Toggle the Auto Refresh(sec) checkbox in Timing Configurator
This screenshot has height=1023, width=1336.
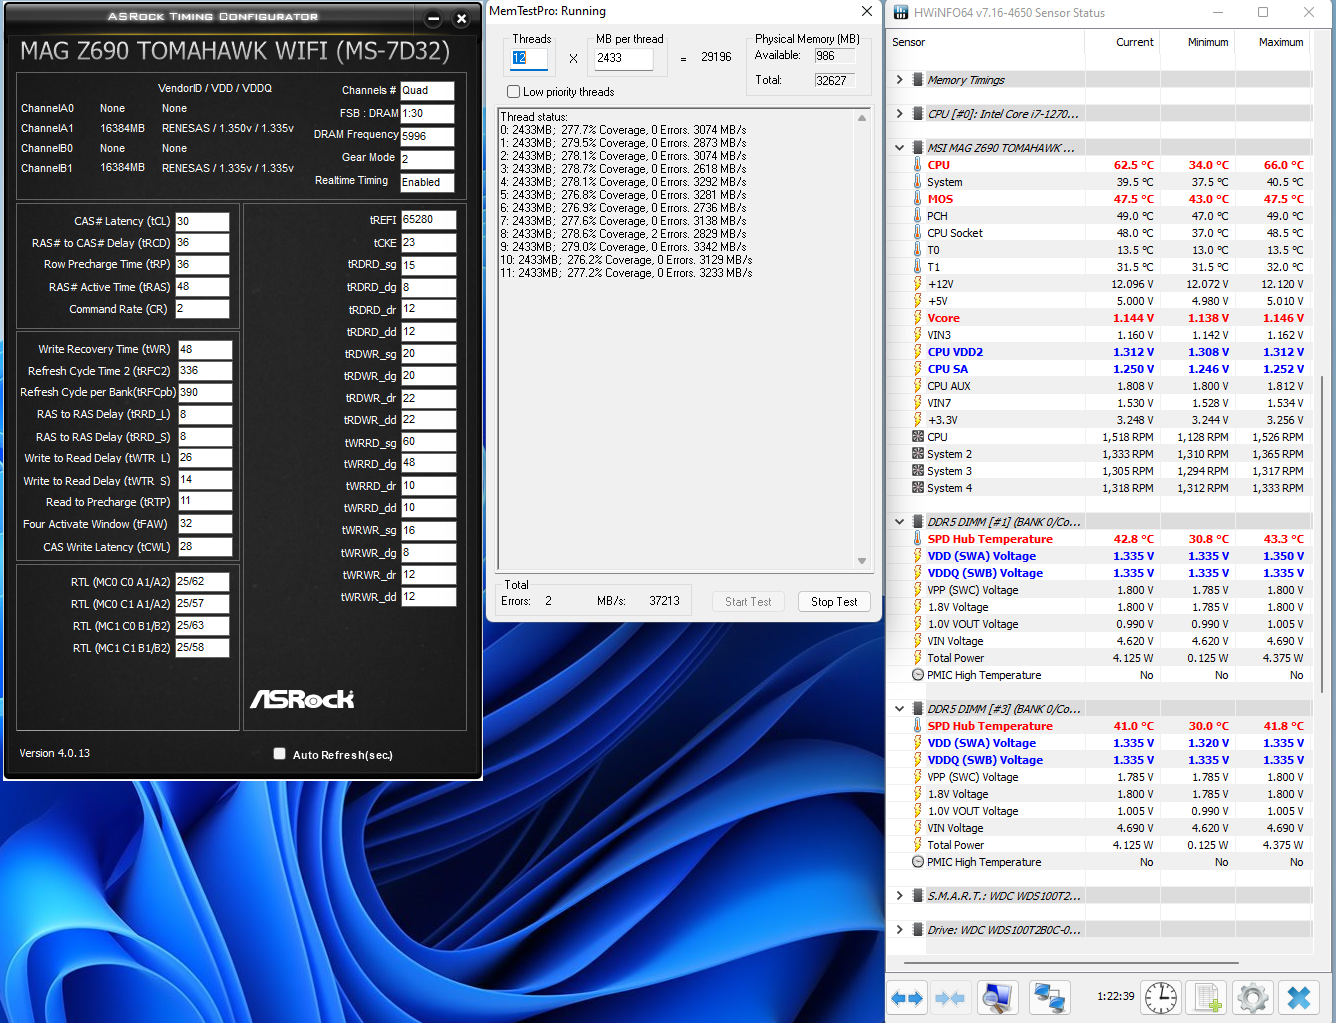coord(280,754)
